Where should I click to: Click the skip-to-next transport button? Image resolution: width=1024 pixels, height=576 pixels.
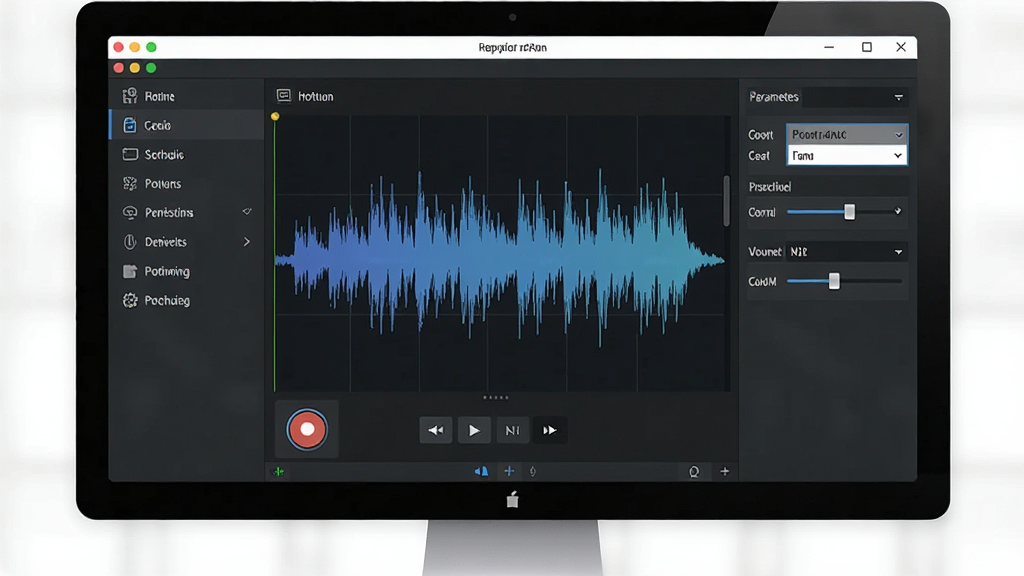pos(513,430)
